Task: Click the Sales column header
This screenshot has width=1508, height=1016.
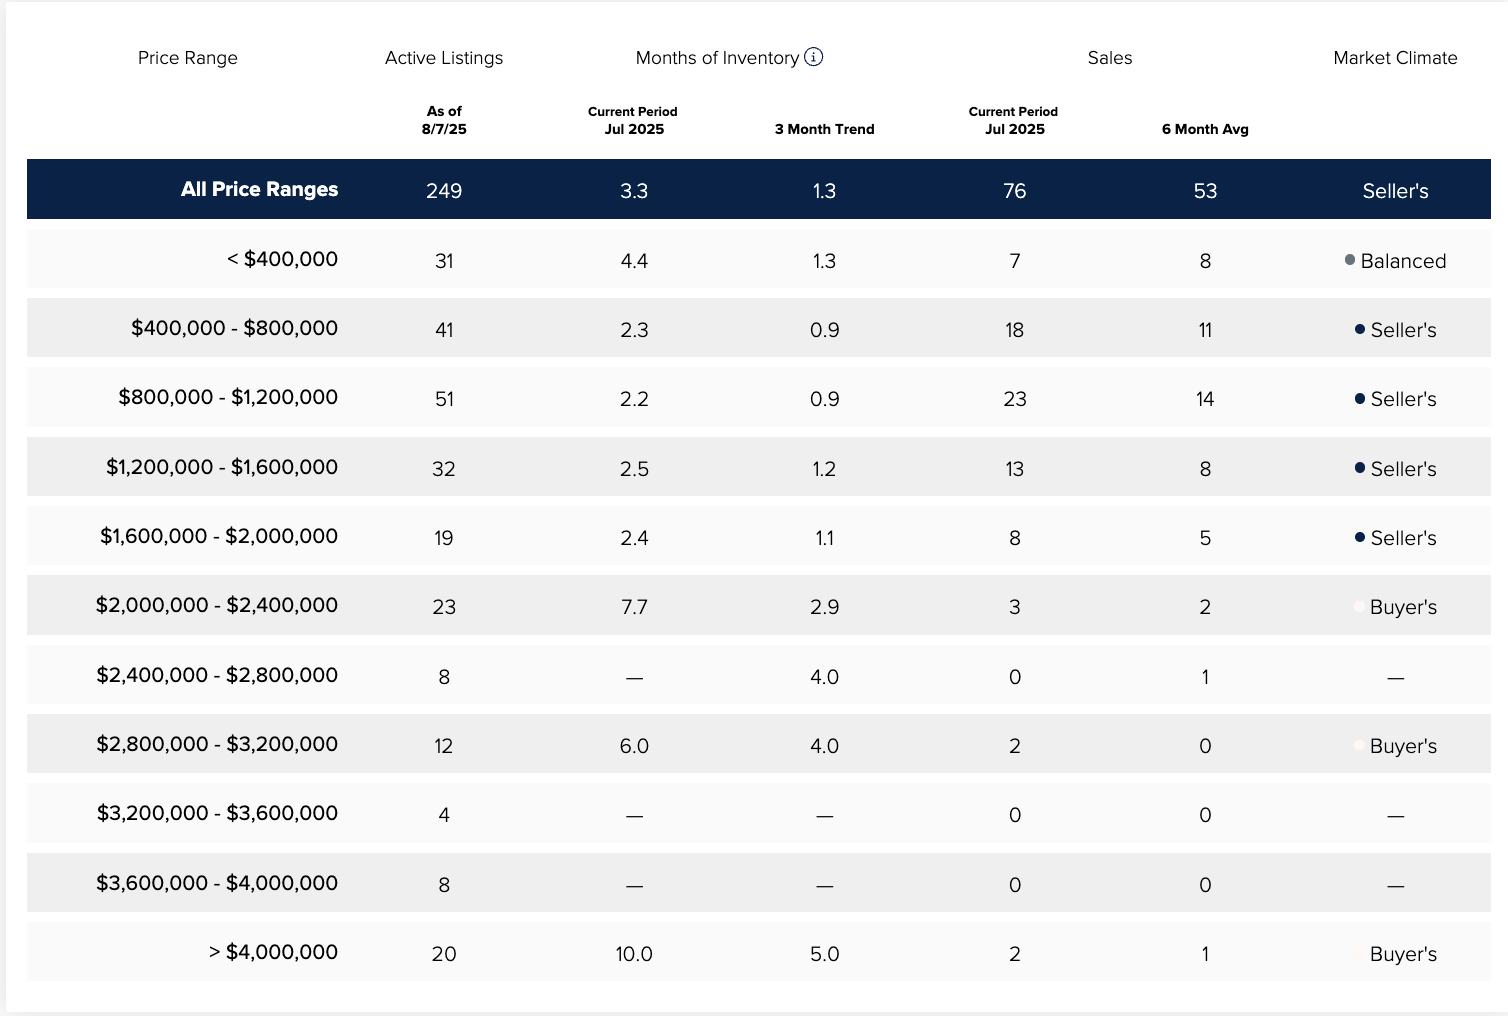Action: pyautogui.click(x=1110, y=58)
